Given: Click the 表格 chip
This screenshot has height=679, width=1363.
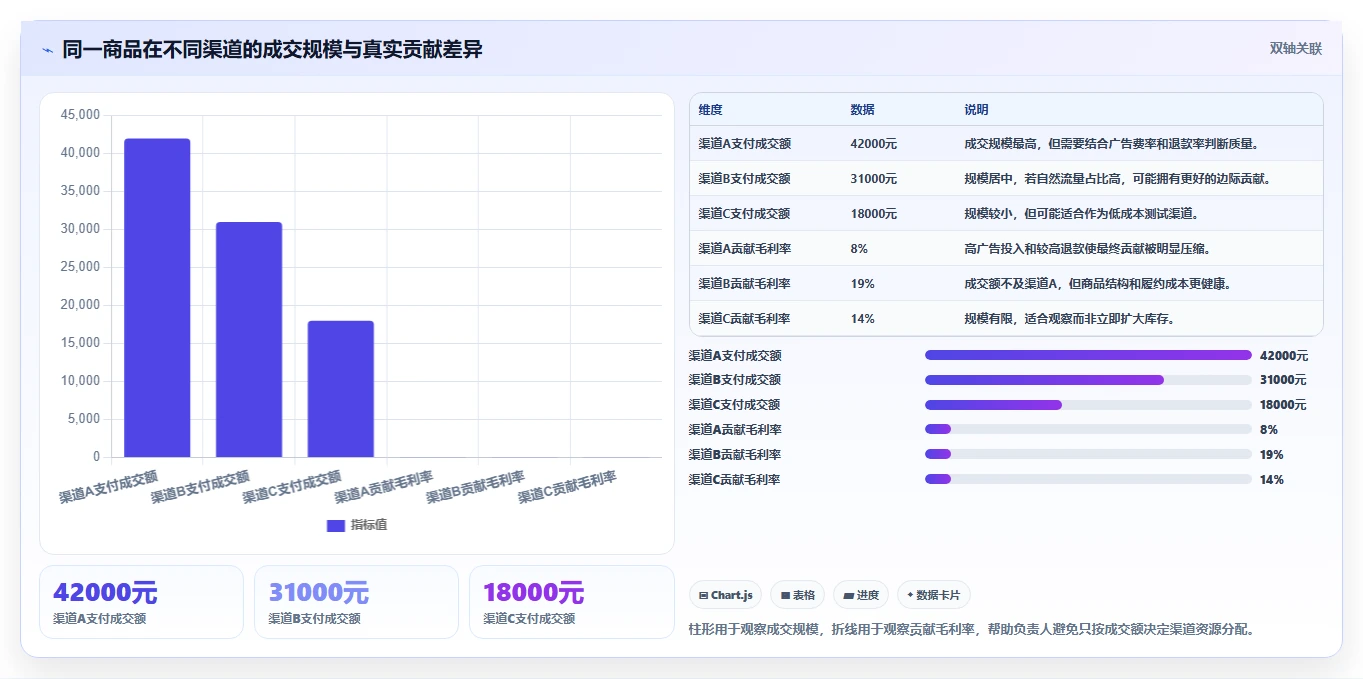Looking at the screenshot, I should (798, 595).
